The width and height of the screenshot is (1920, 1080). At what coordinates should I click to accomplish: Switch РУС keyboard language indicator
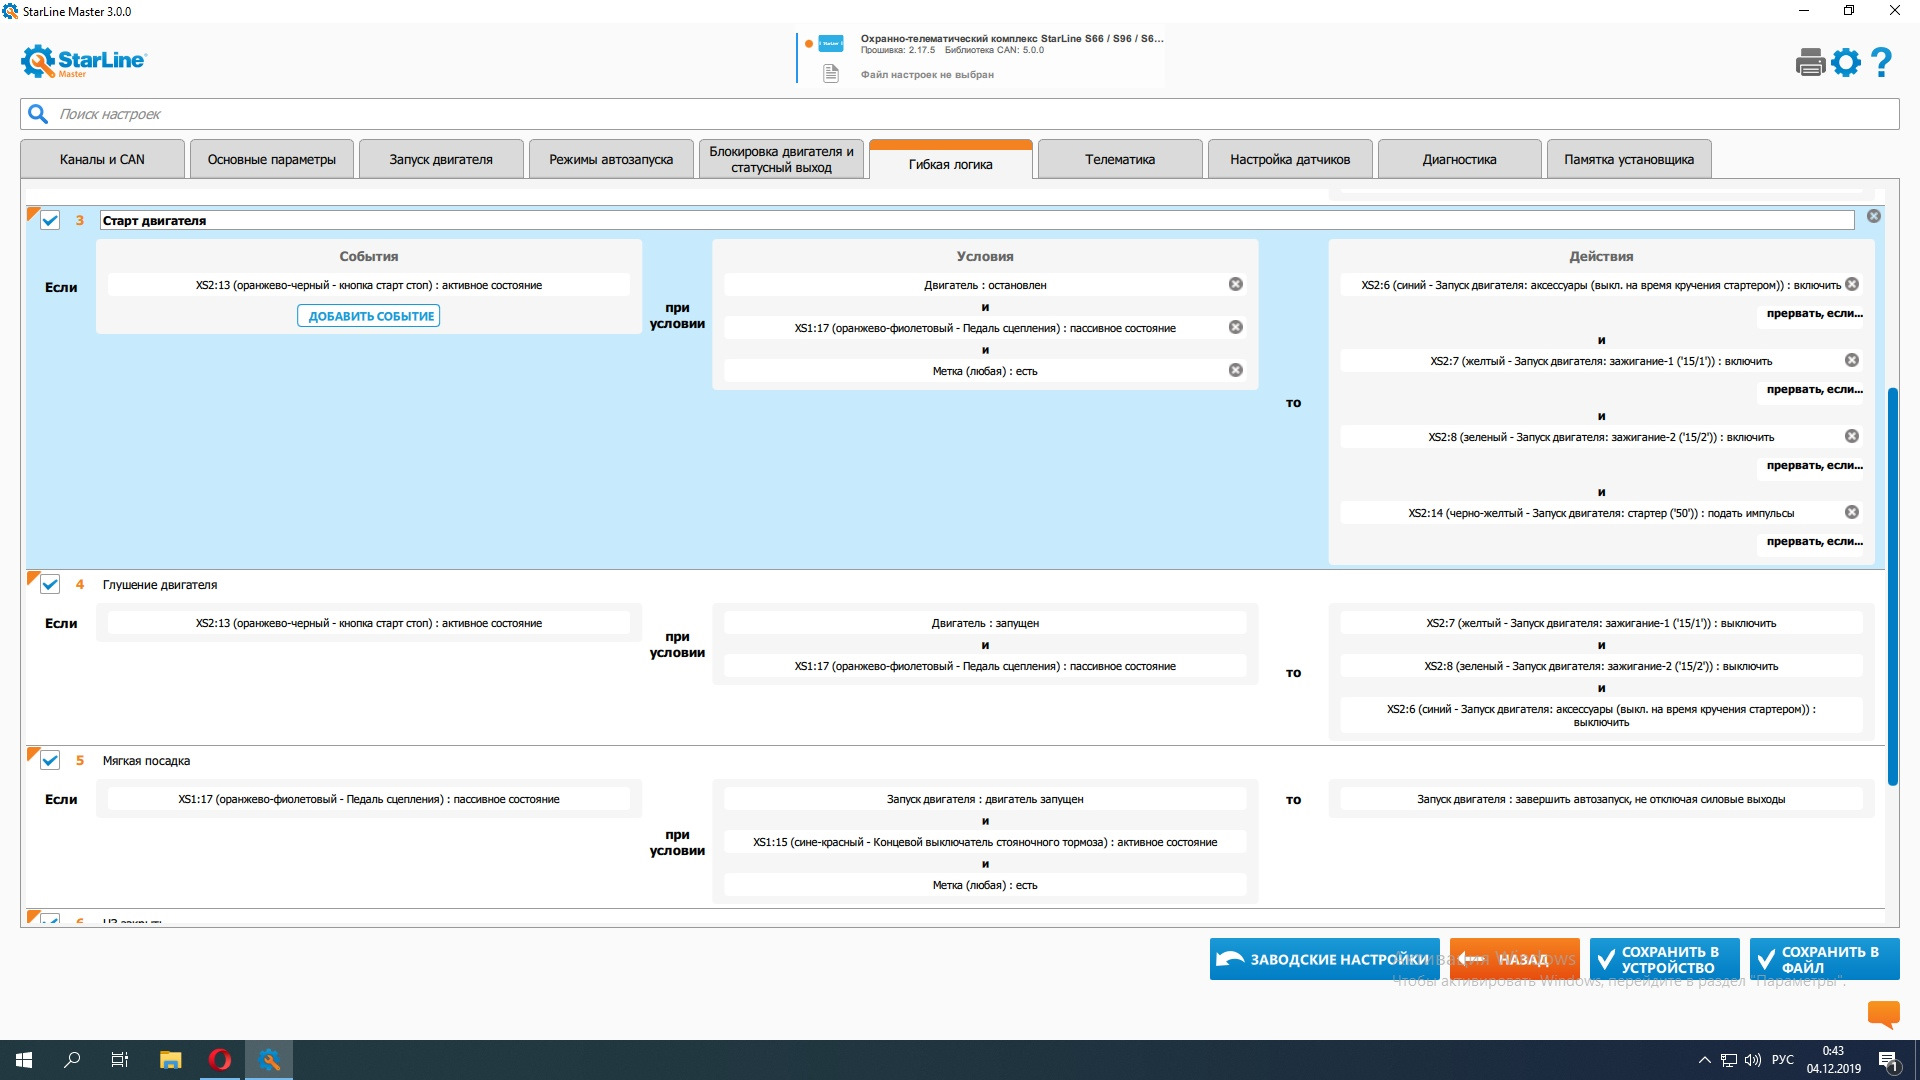[1782, 1060]
